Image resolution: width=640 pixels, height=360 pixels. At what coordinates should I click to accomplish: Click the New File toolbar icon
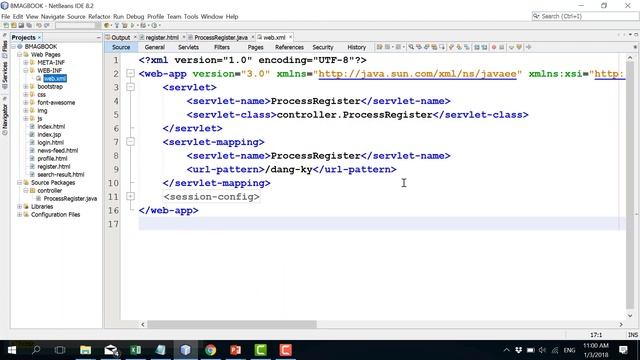(x=6, y=25)
